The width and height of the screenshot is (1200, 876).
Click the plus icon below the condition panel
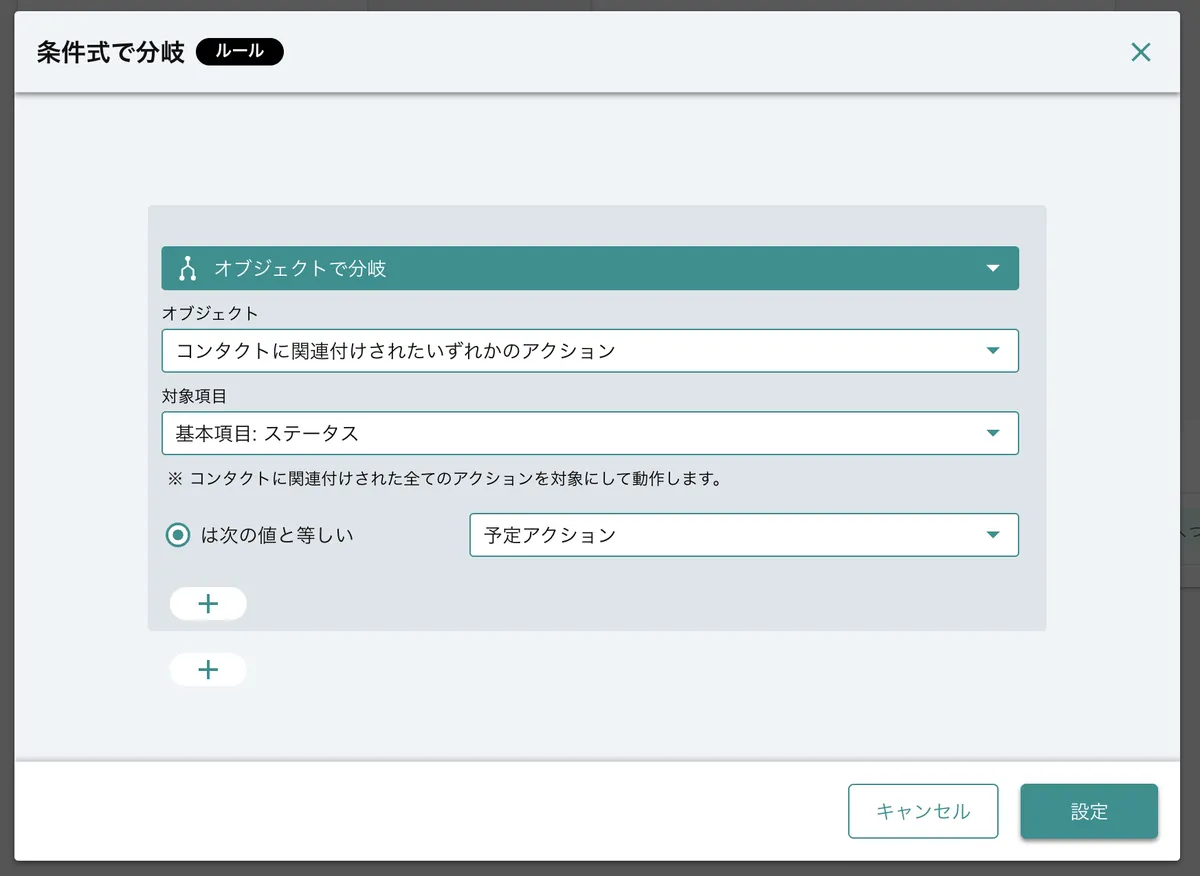tap(208, 670)
